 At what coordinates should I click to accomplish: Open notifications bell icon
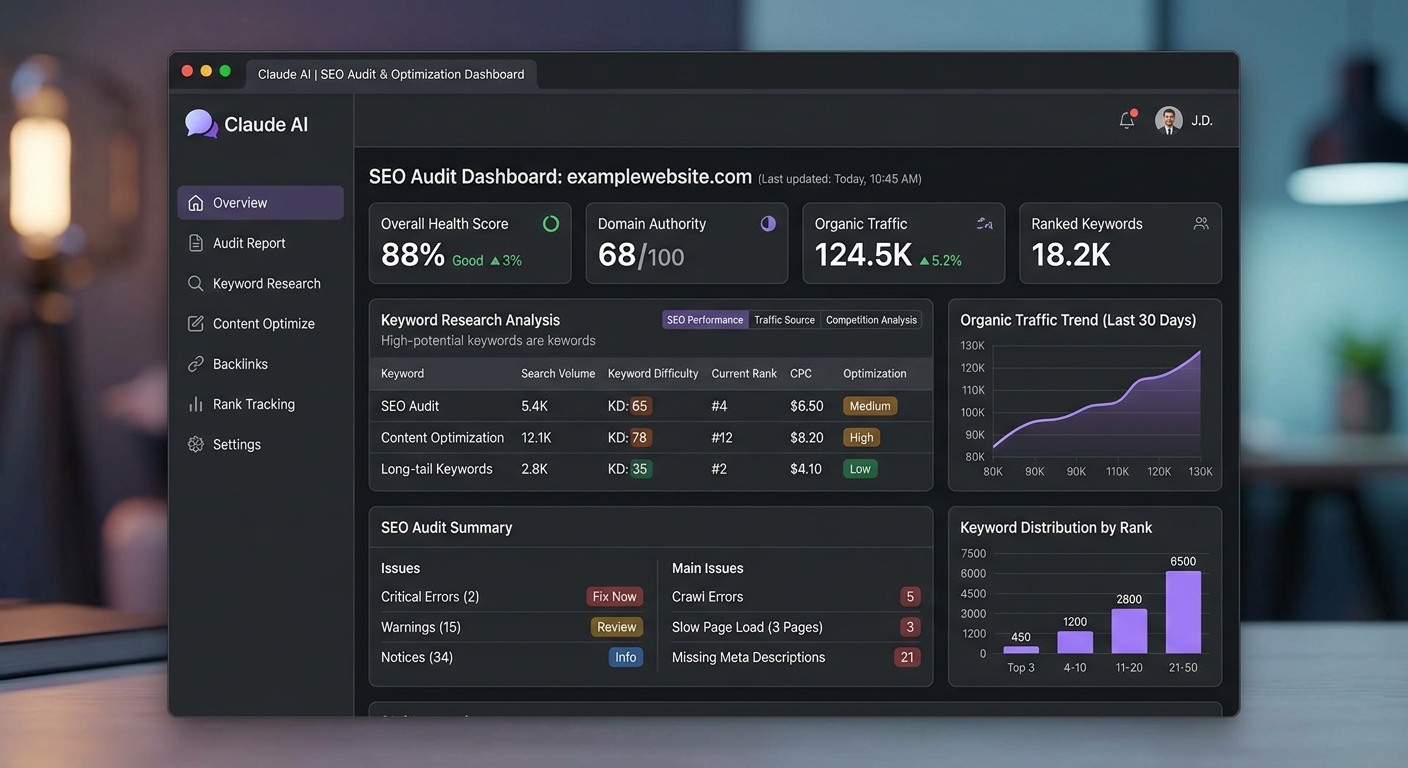pyautogui.click(x=1127, y=120)
